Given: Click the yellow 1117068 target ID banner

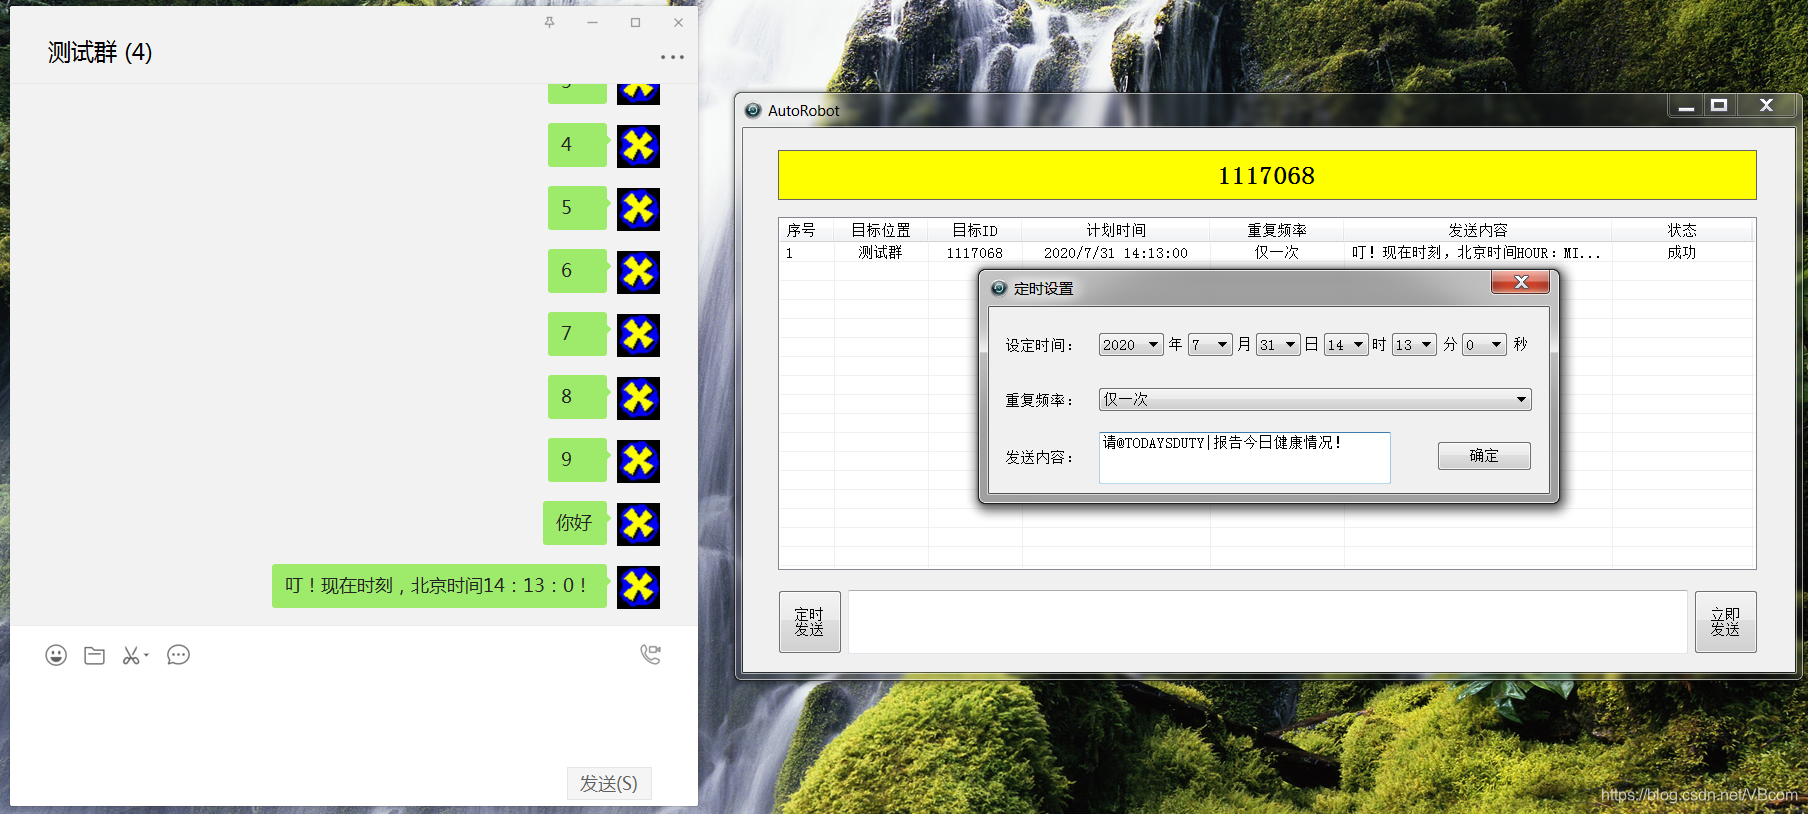Looking at the screenshot, I should click(x=1267, y=175).
